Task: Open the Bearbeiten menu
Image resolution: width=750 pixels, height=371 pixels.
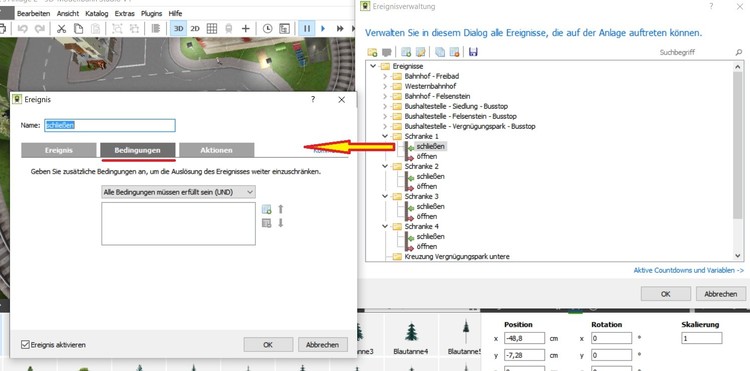Action: pyautogui.click(x=33, y=13)
